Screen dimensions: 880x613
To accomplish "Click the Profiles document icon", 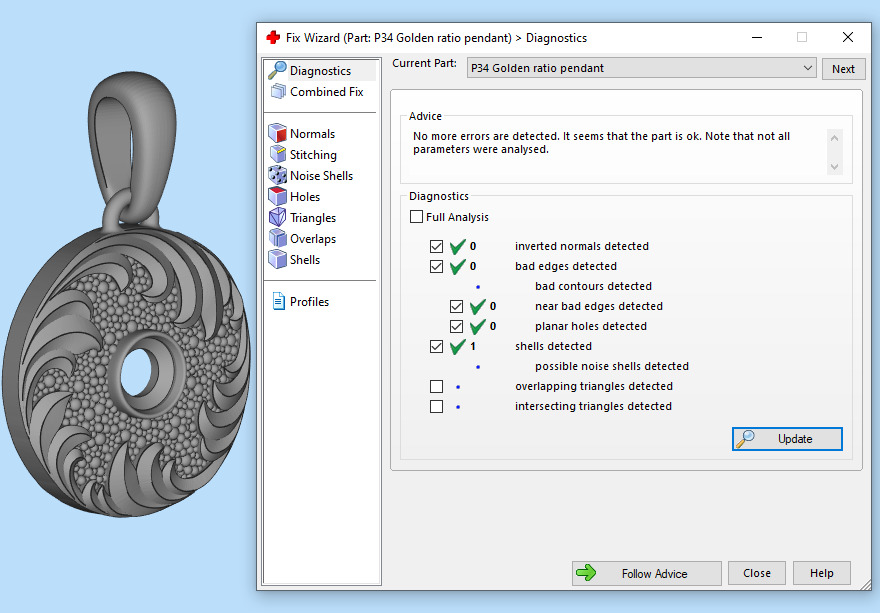I will click(278, 301).
